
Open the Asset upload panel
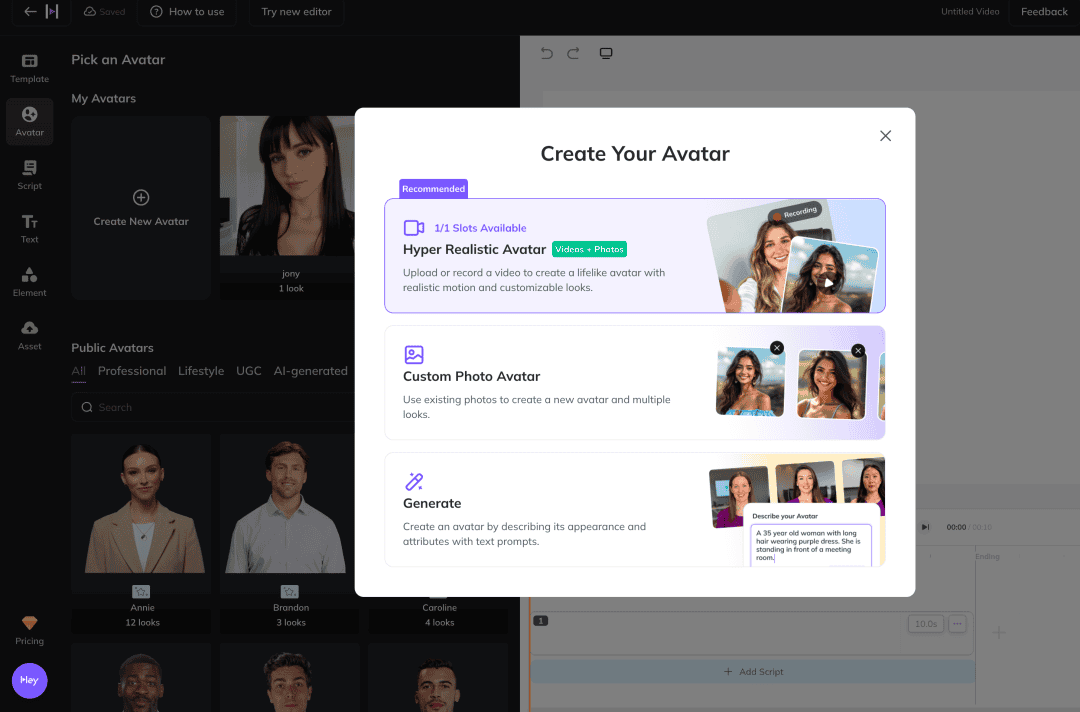click(x=29, y=335)
